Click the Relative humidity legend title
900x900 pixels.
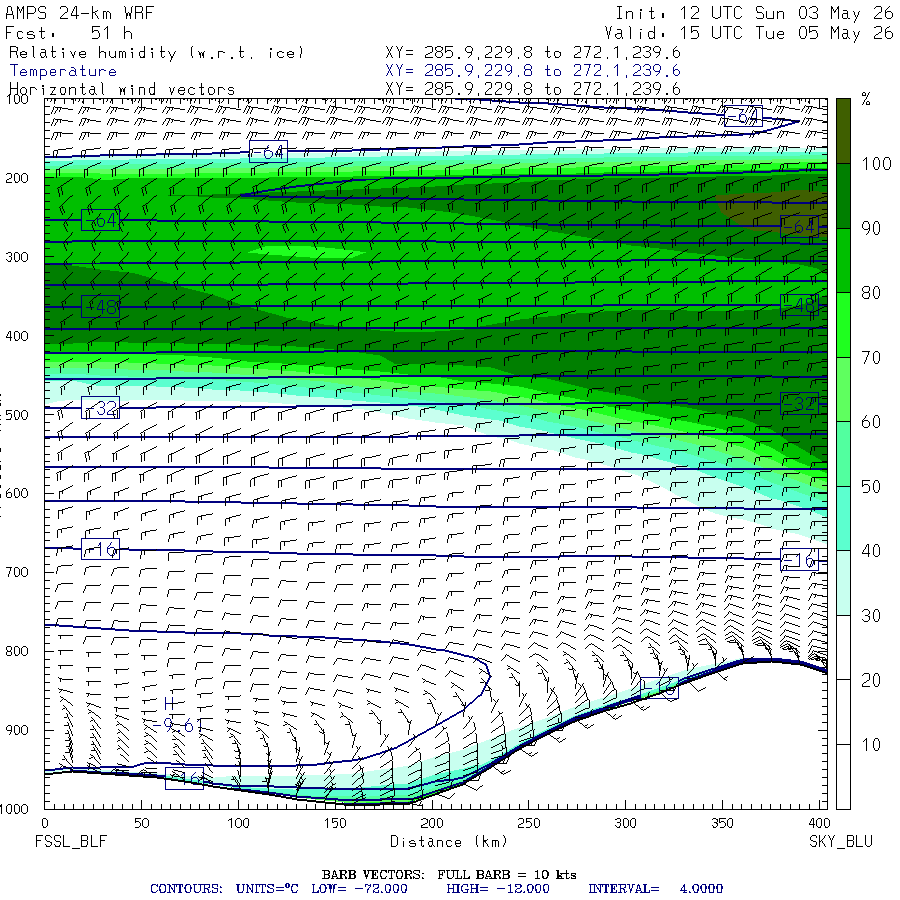(156, 53)
